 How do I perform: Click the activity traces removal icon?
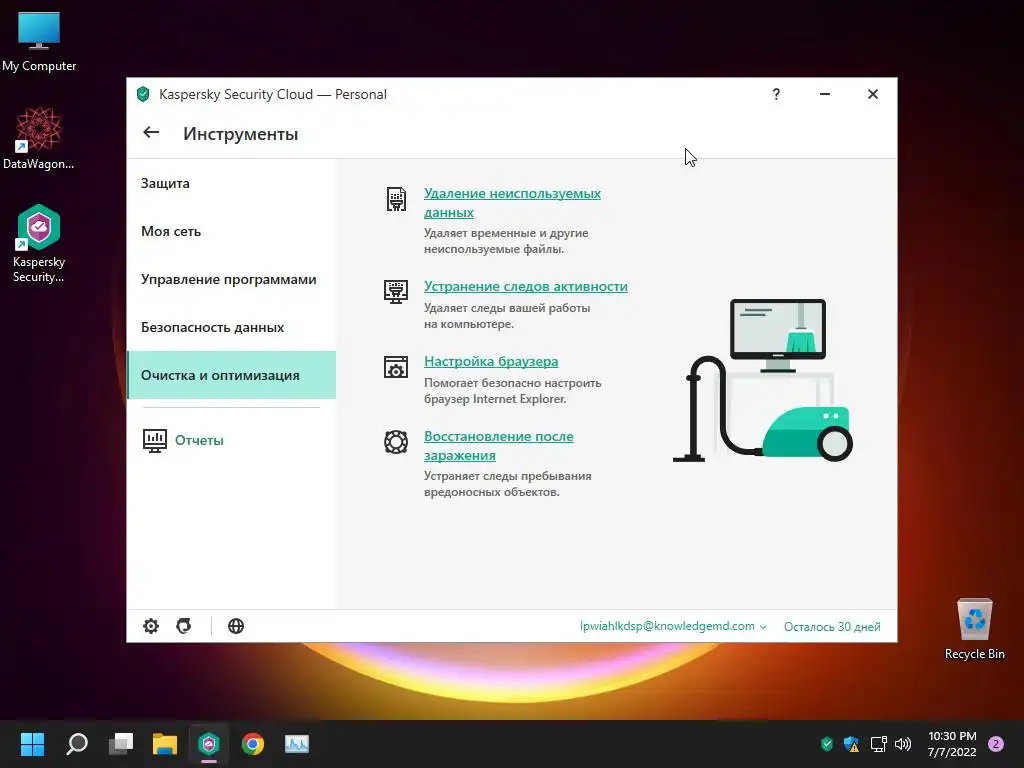(396, 291)
